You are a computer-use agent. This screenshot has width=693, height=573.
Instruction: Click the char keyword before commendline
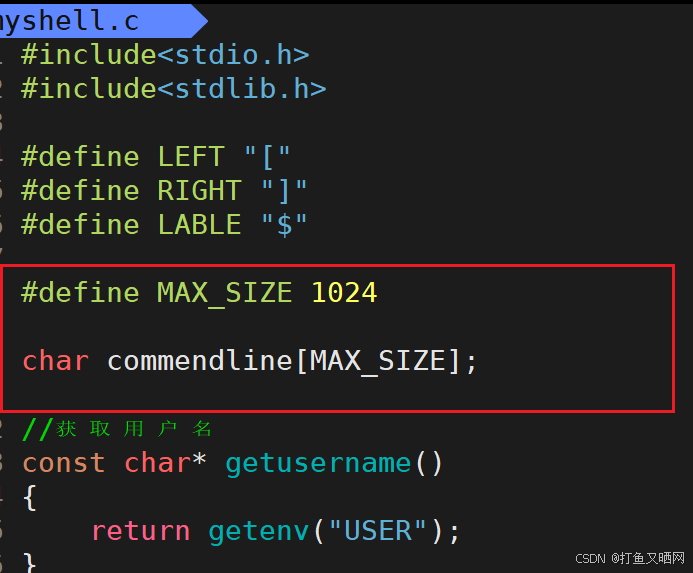(x=56, y=361)
